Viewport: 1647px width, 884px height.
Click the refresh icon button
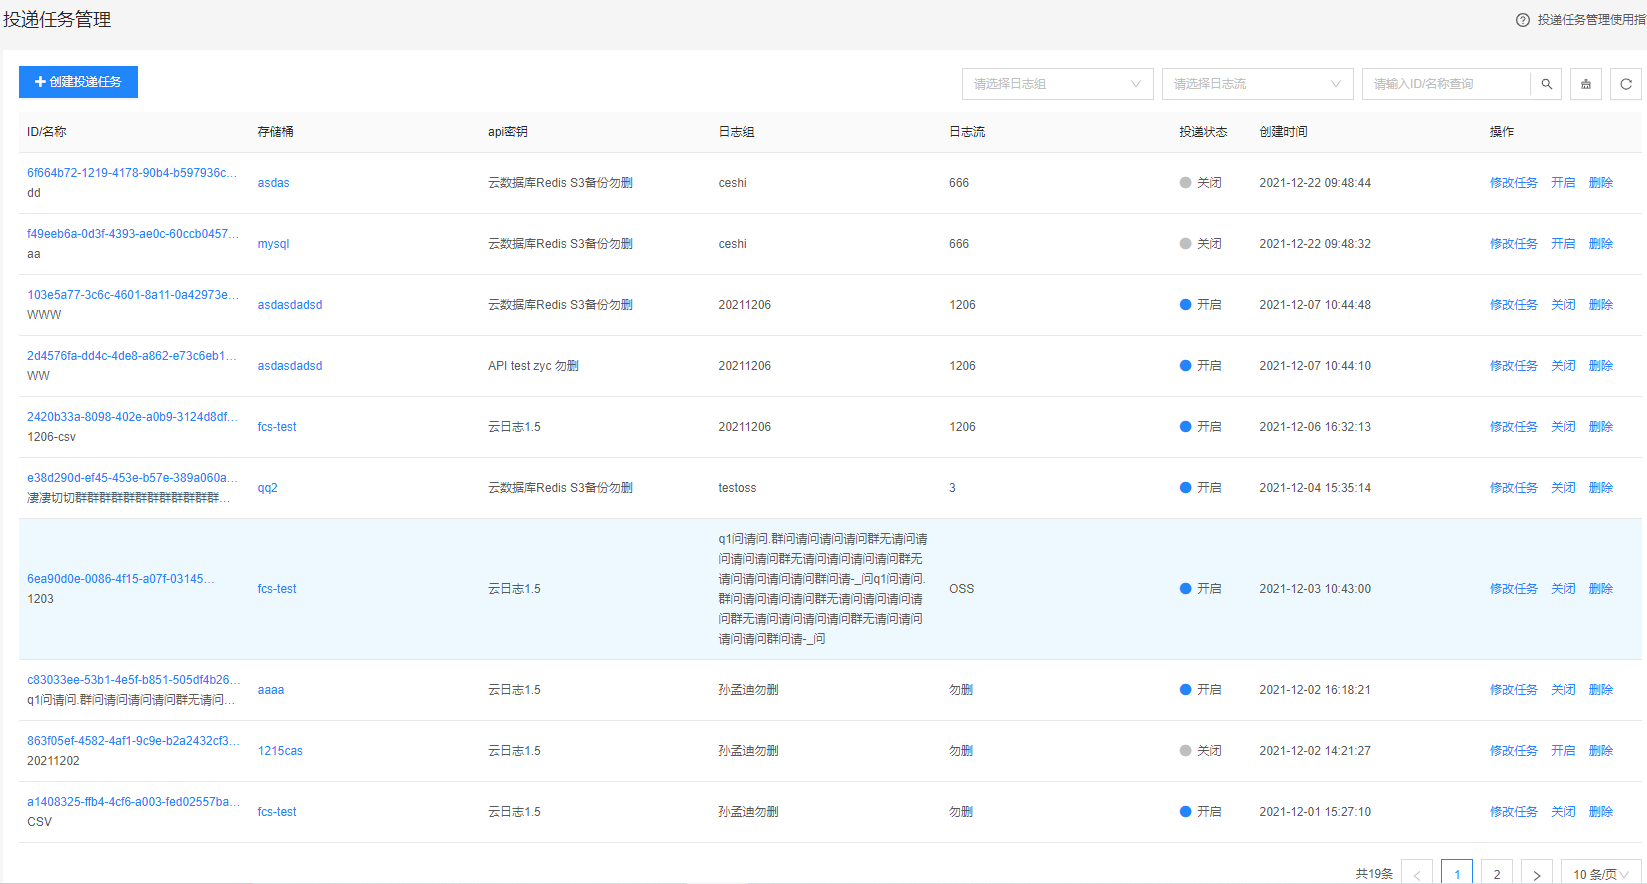coord(1626,84)
